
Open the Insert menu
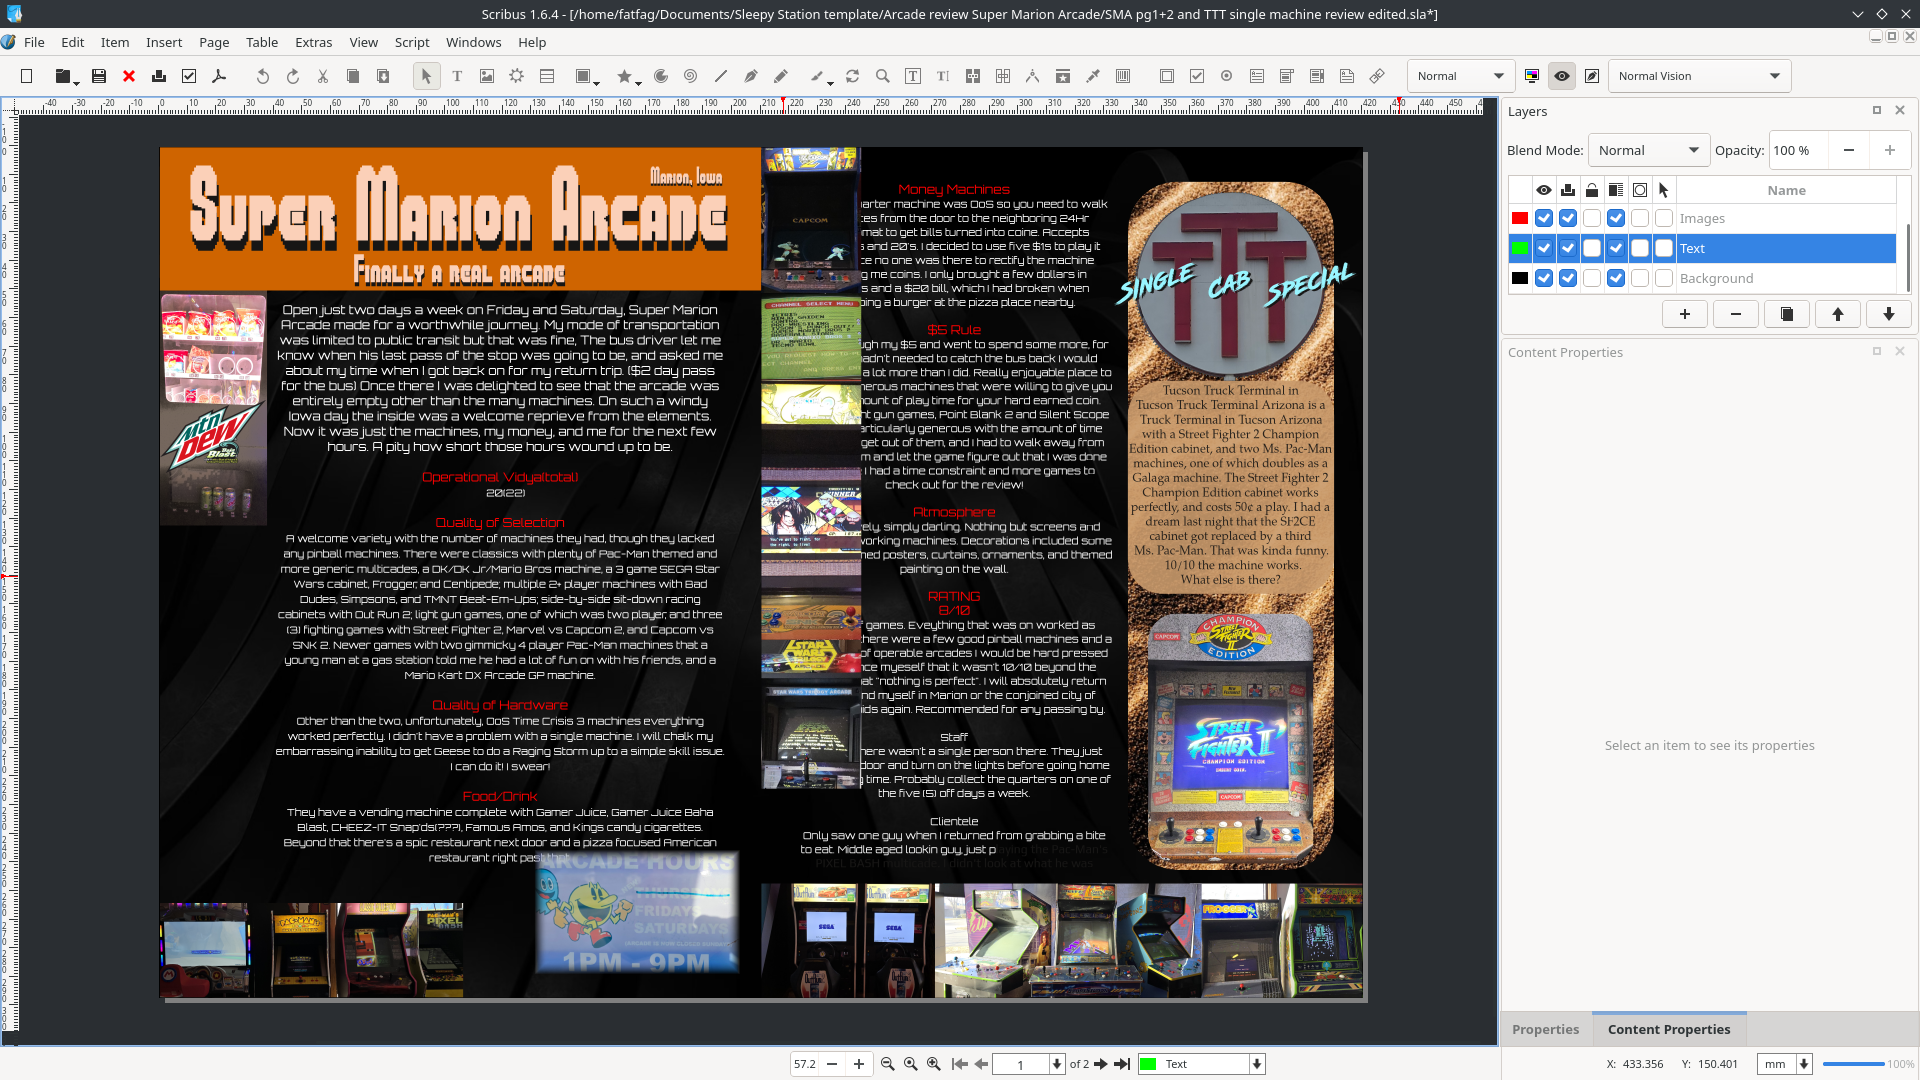click(164, 42)
